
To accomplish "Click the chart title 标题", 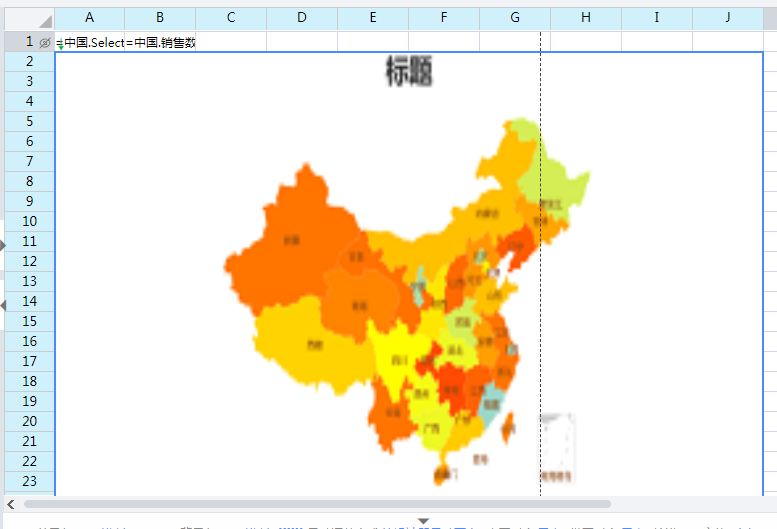I will (x=409, y=72).
